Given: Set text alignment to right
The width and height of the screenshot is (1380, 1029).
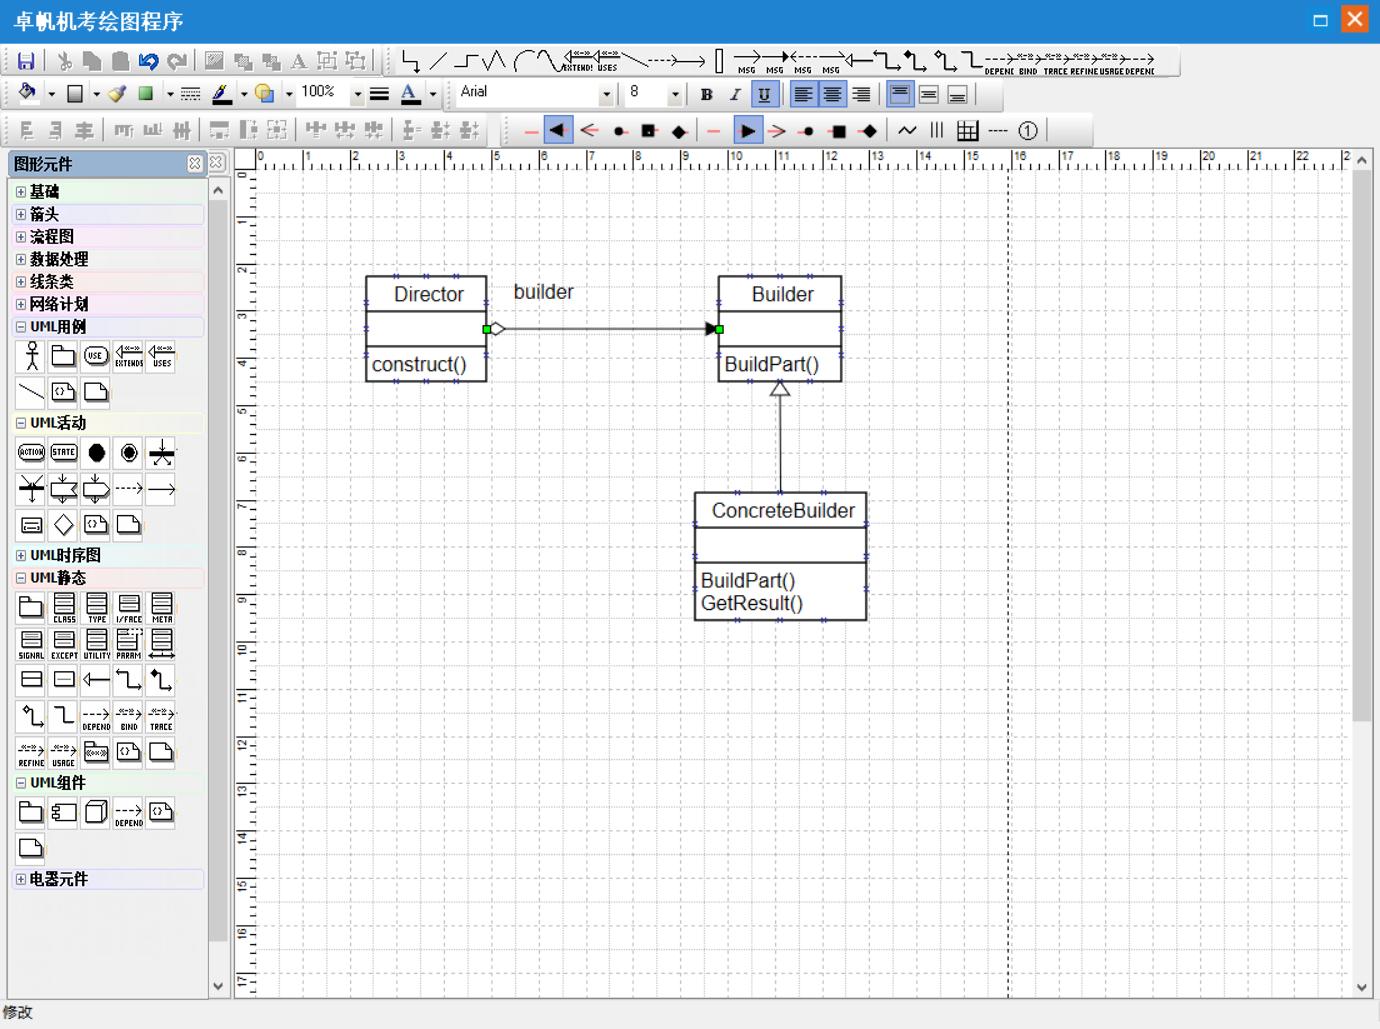Looking at the screenshot, I should coord(861,94).
